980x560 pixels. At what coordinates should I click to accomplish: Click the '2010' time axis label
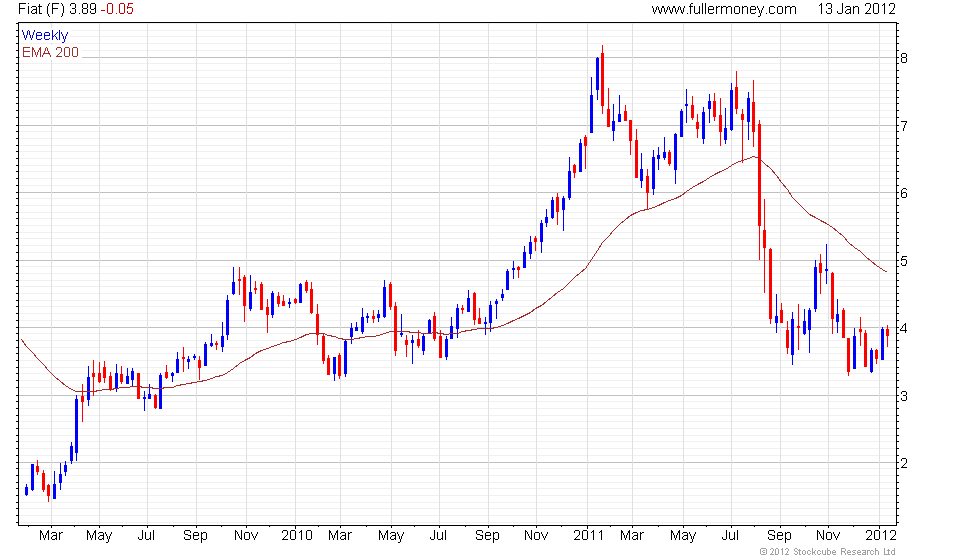(296, 535)
